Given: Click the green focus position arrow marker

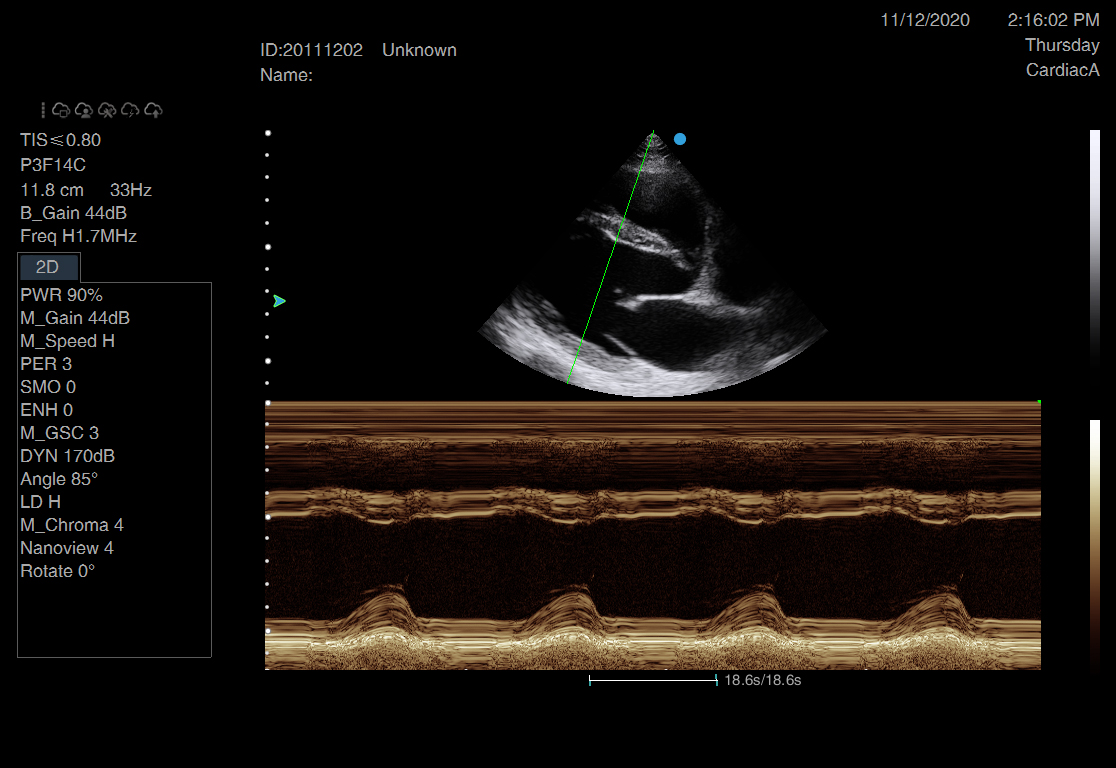Looking at the screenshot, I should (x=279, y=301).
